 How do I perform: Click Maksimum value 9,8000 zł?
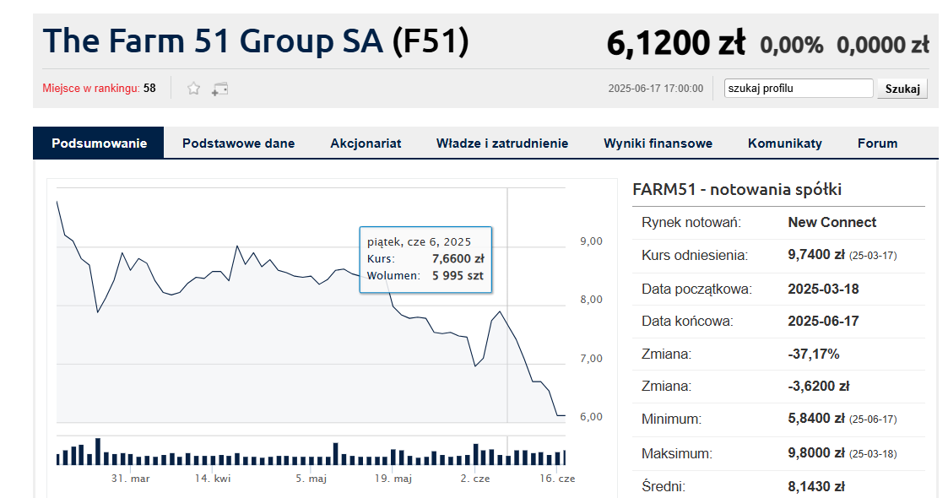[816, 453]
